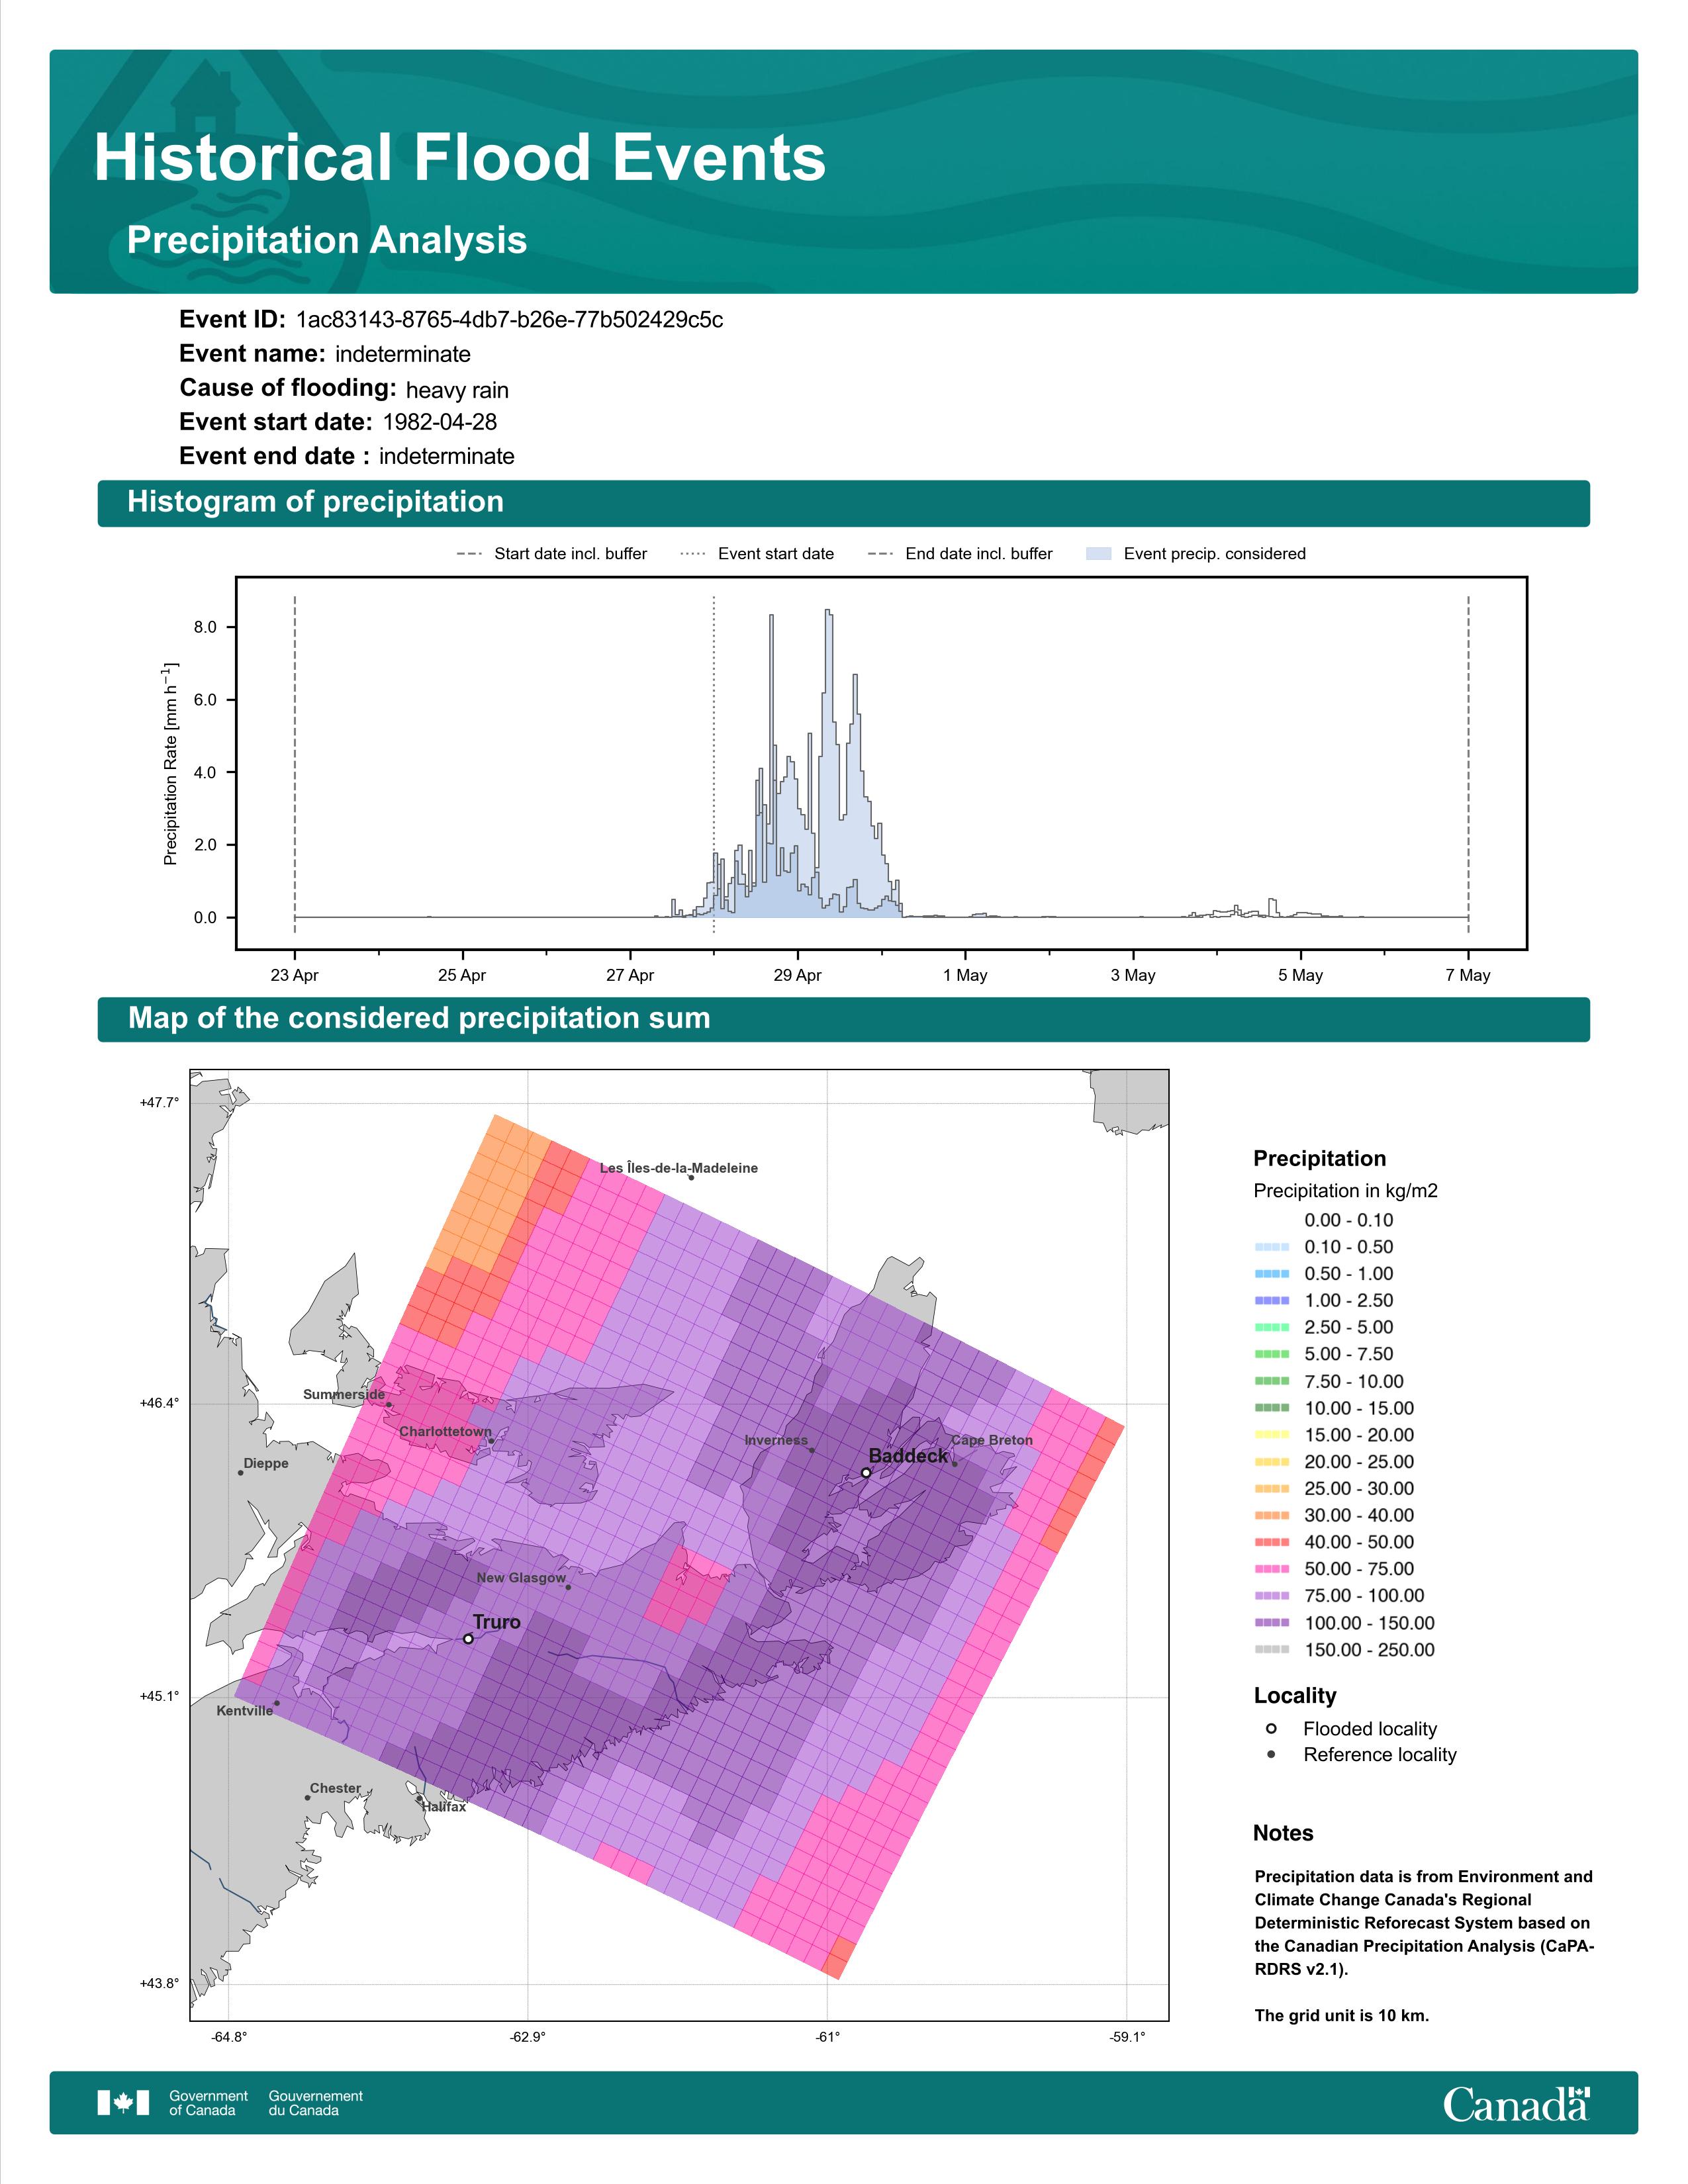
Task: Click the Event start date legend entry
Action: (x=757, y=554)
